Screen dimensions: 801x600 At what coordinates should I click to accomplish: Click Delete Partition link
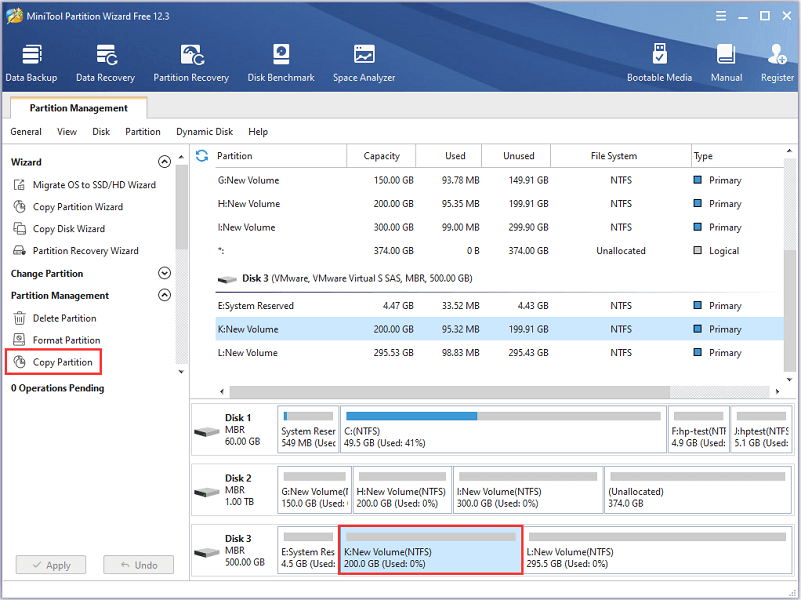point(64,318)
